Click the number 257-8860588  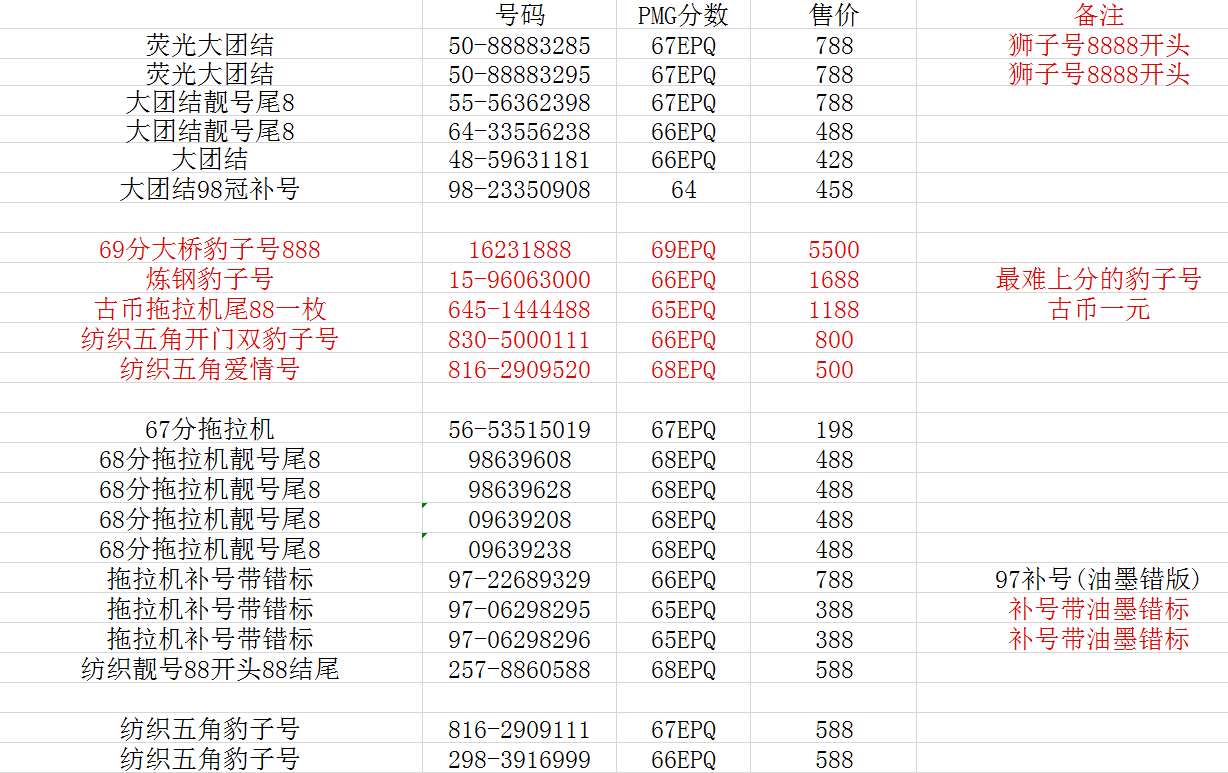(519, 669)
